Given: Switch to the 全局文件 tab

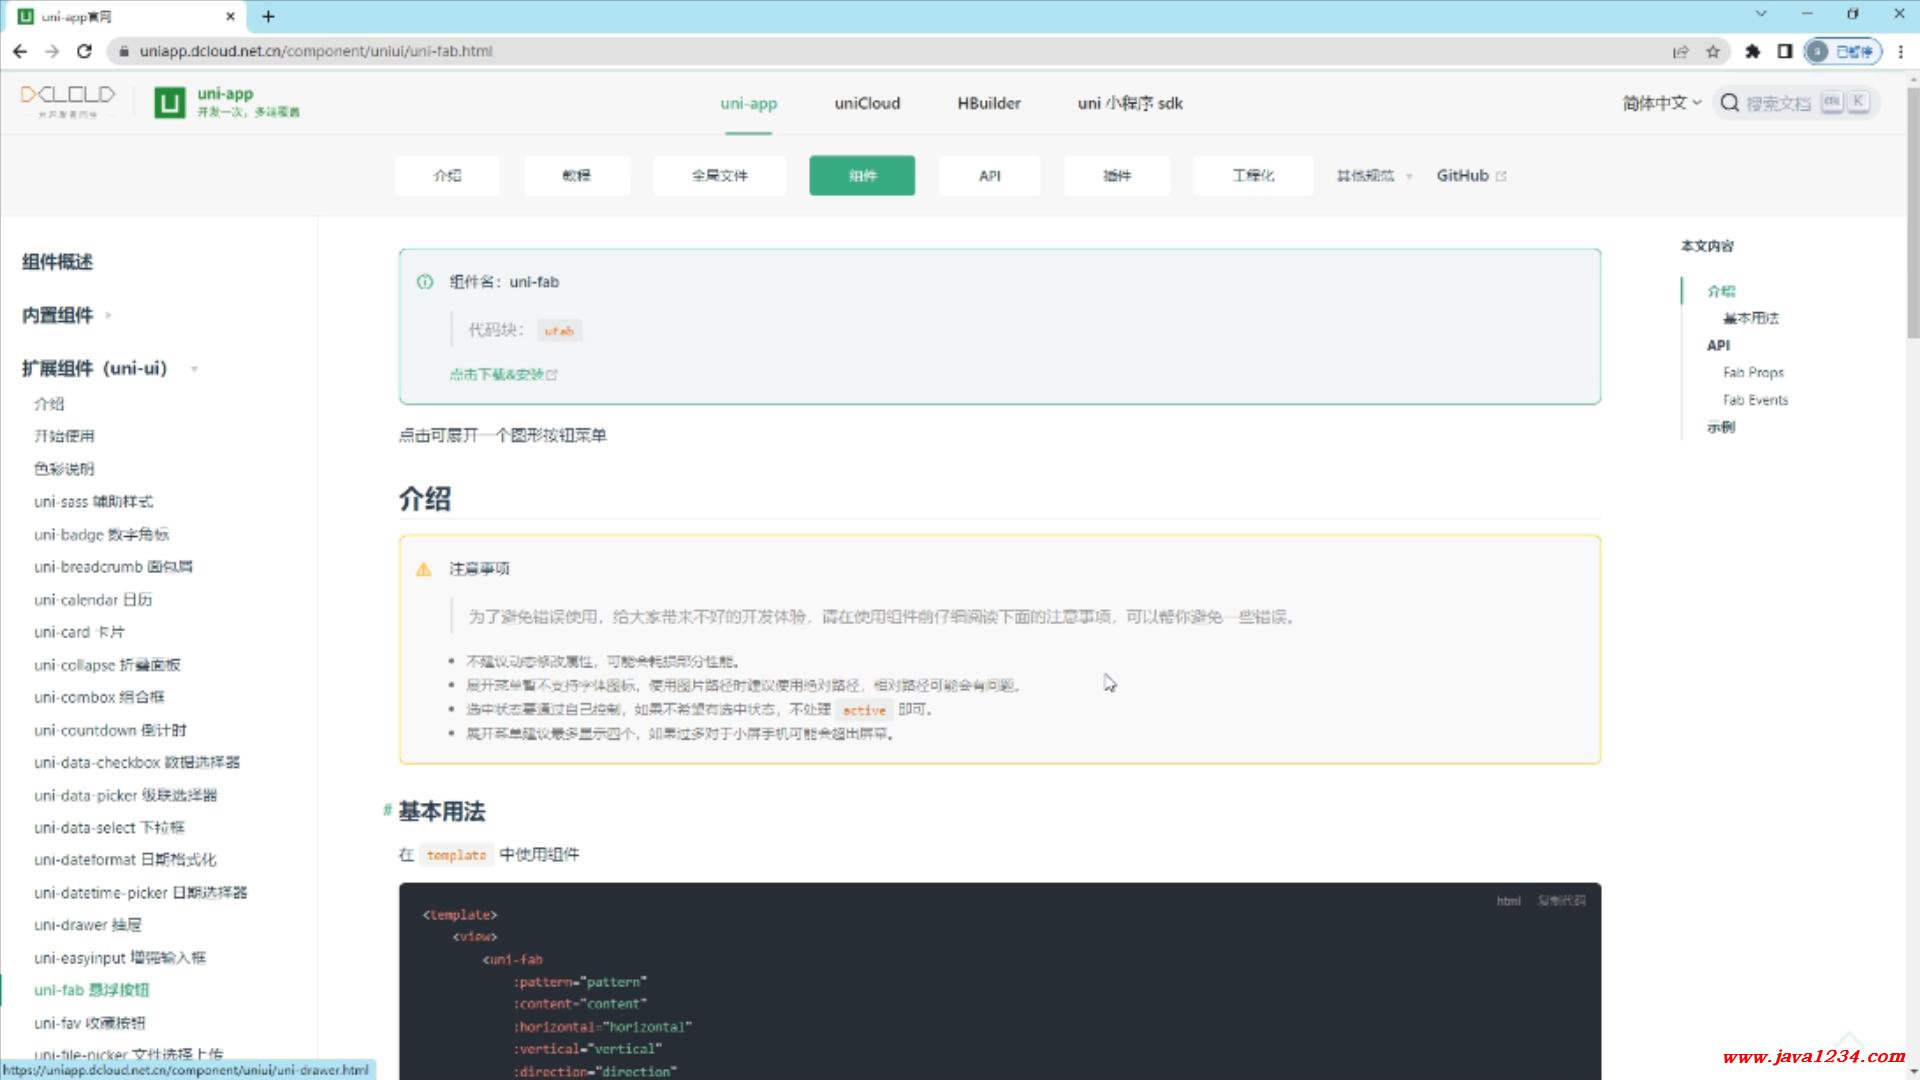Looking at the screenshot, I should pos(719,175).
